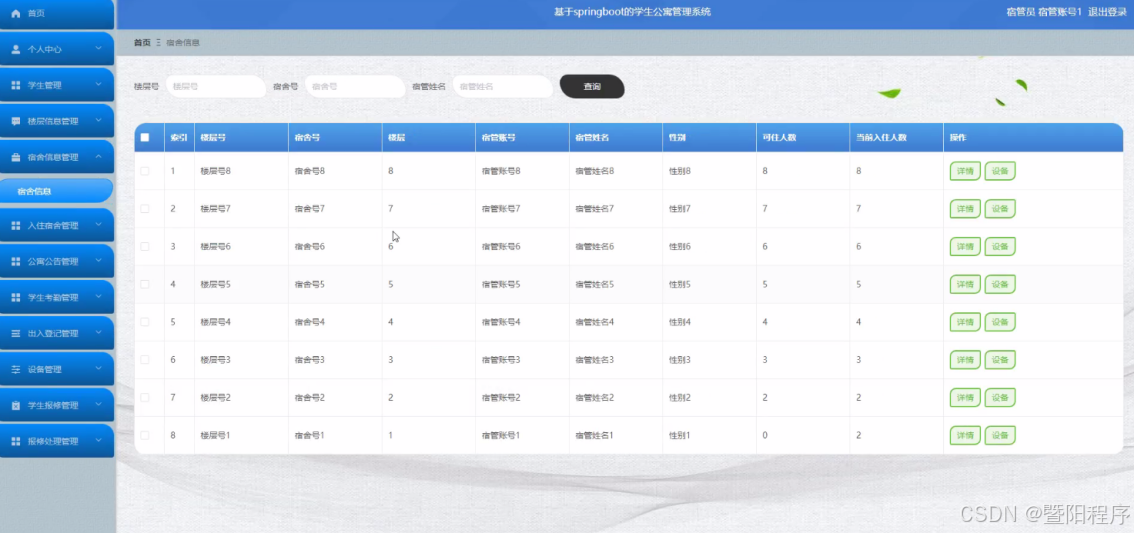This screenshot has height=534, width=1134.
Task: Expand 楼层信息管理 with its chevron arrow
Action: tap(99, 121)
